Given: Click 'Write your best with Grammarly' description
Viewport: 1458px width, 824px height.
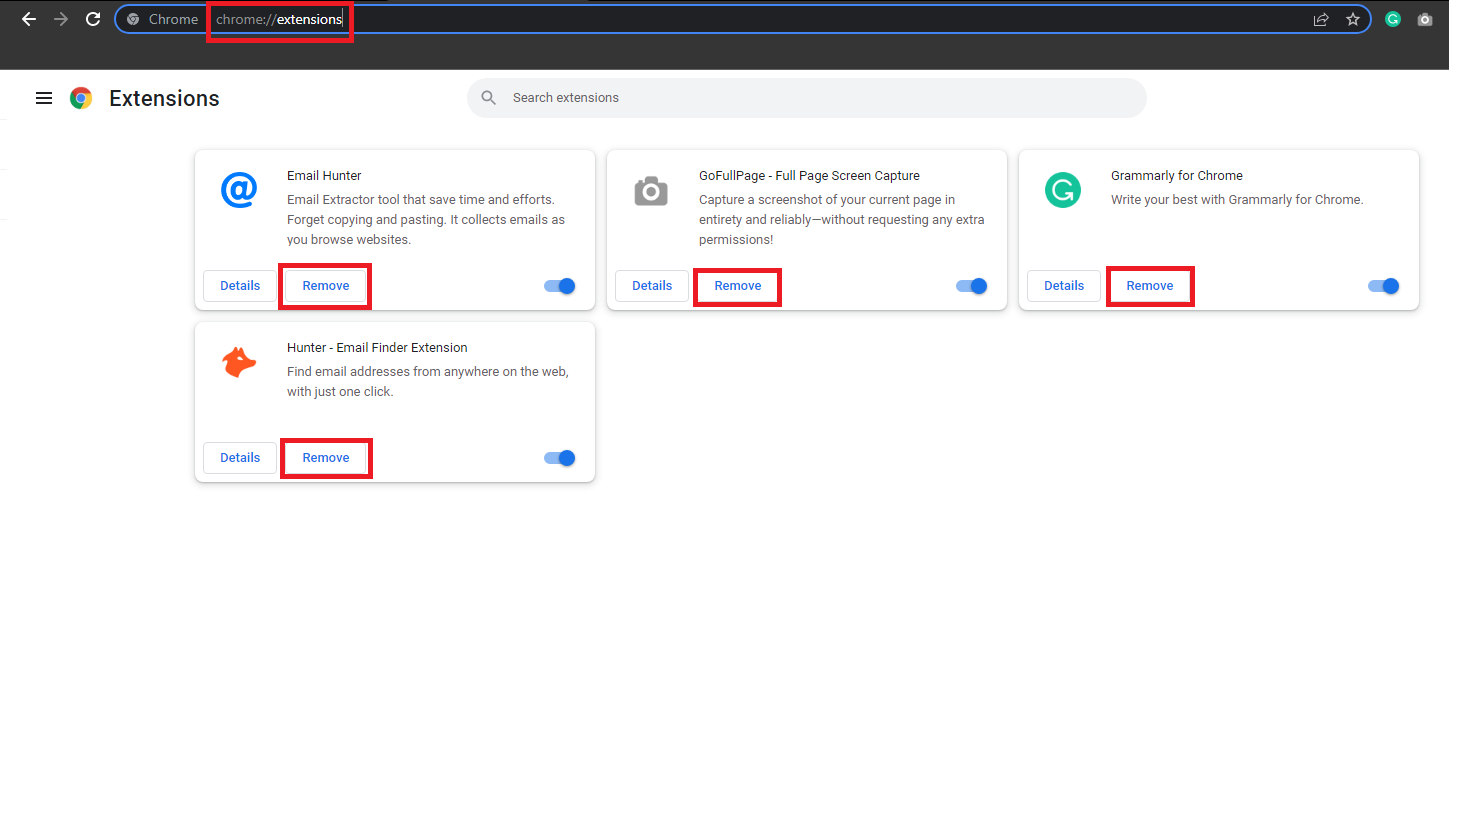Looking at the screenshot, I should [x=1237, y=200].
